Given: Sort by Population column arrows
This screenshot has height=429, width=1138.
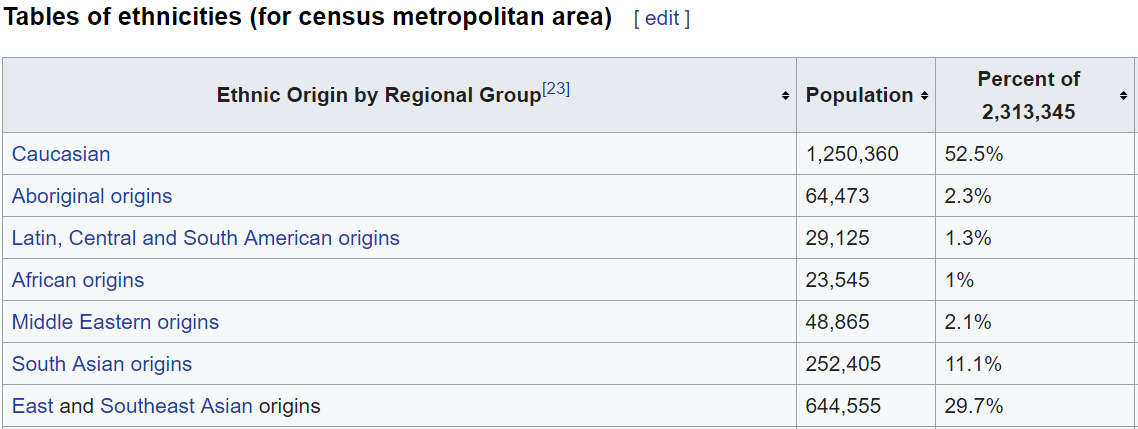Looking at the screenshot, I should 924,96.
